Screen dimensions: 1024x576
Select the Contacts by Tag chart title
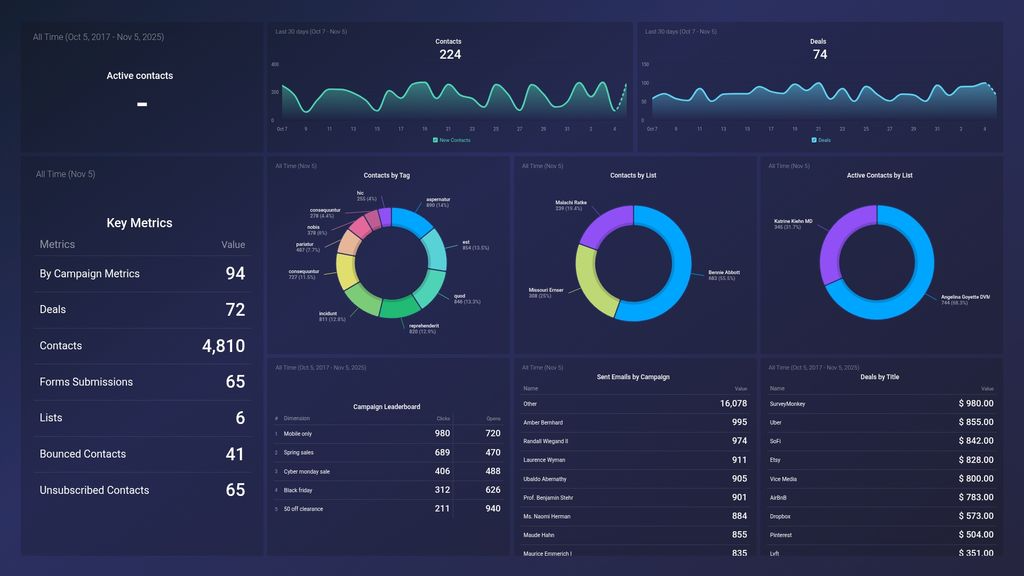(387, 175)
